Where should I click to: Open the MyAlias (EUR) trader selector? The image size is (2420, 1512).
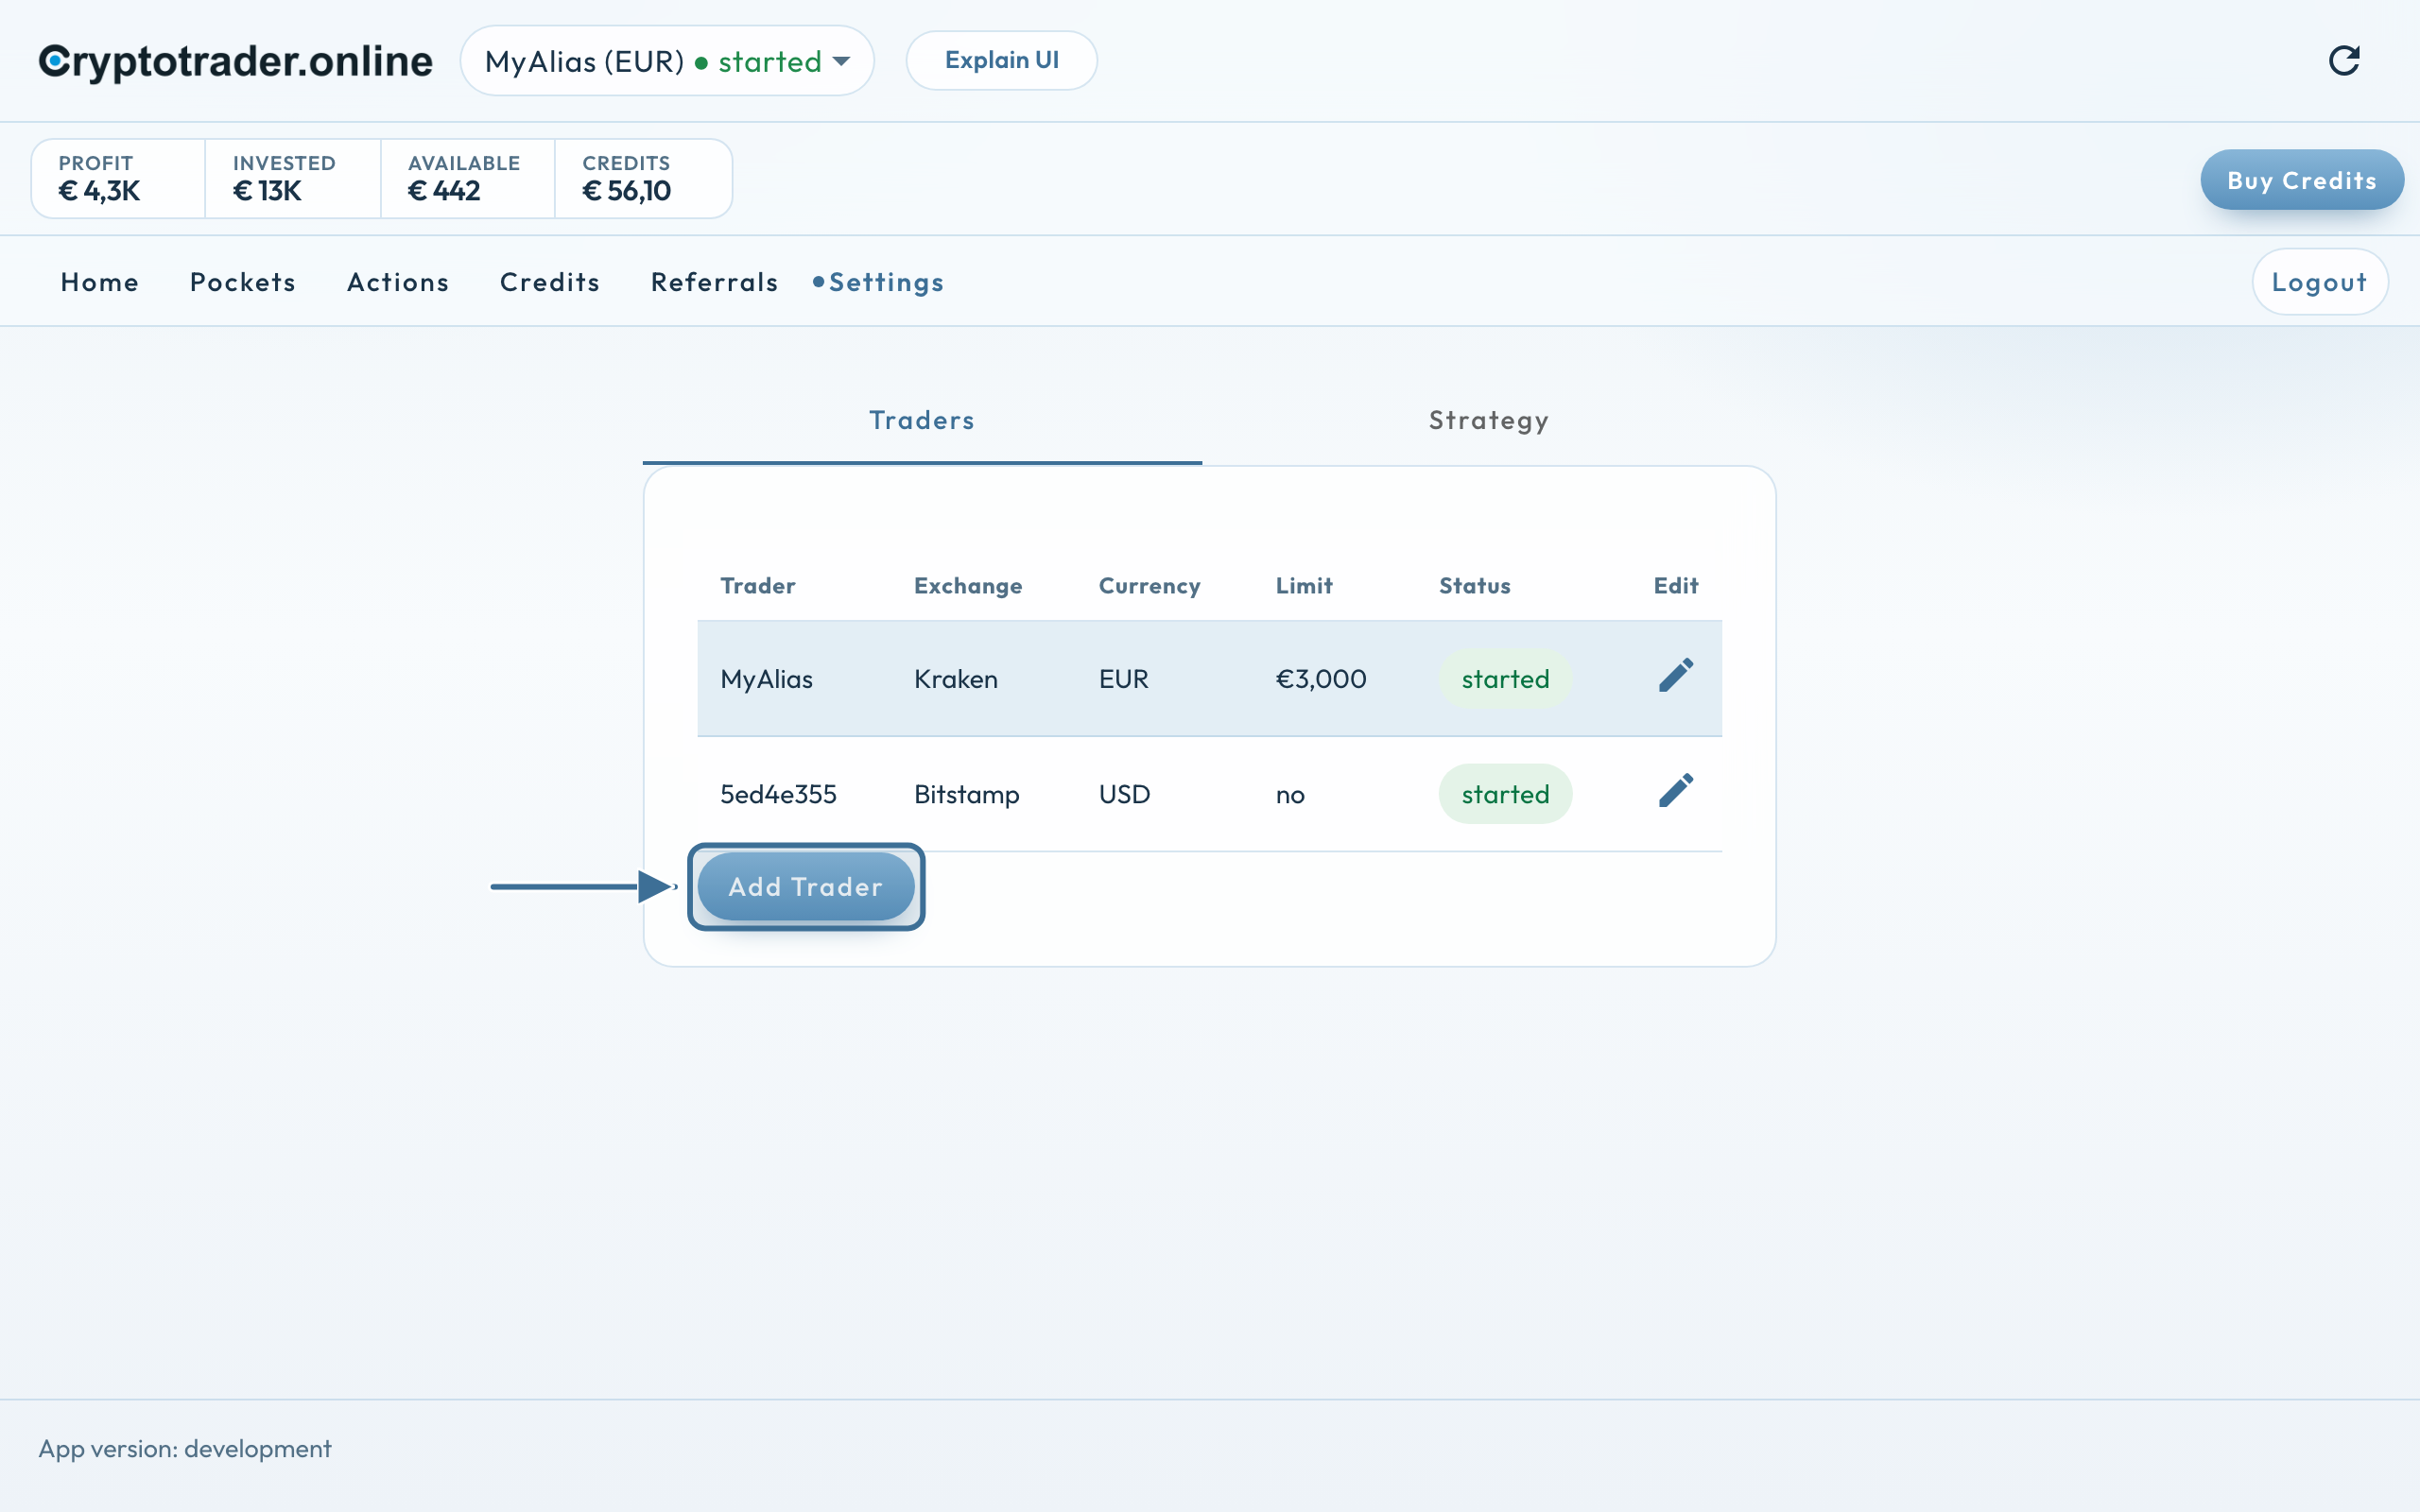667,61
